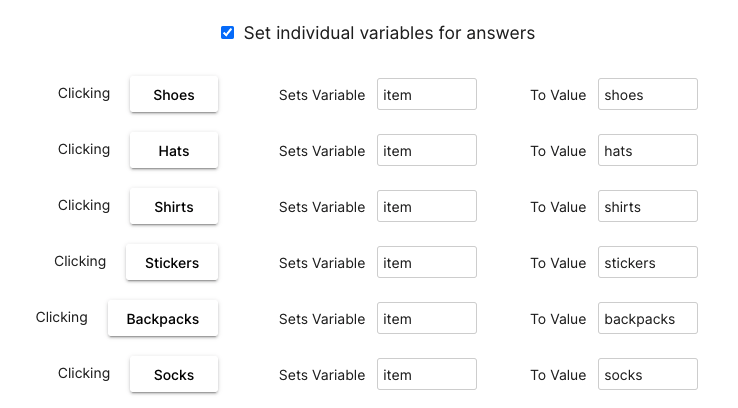
Task: Click the variable field in Socks row
Action: 427,375
